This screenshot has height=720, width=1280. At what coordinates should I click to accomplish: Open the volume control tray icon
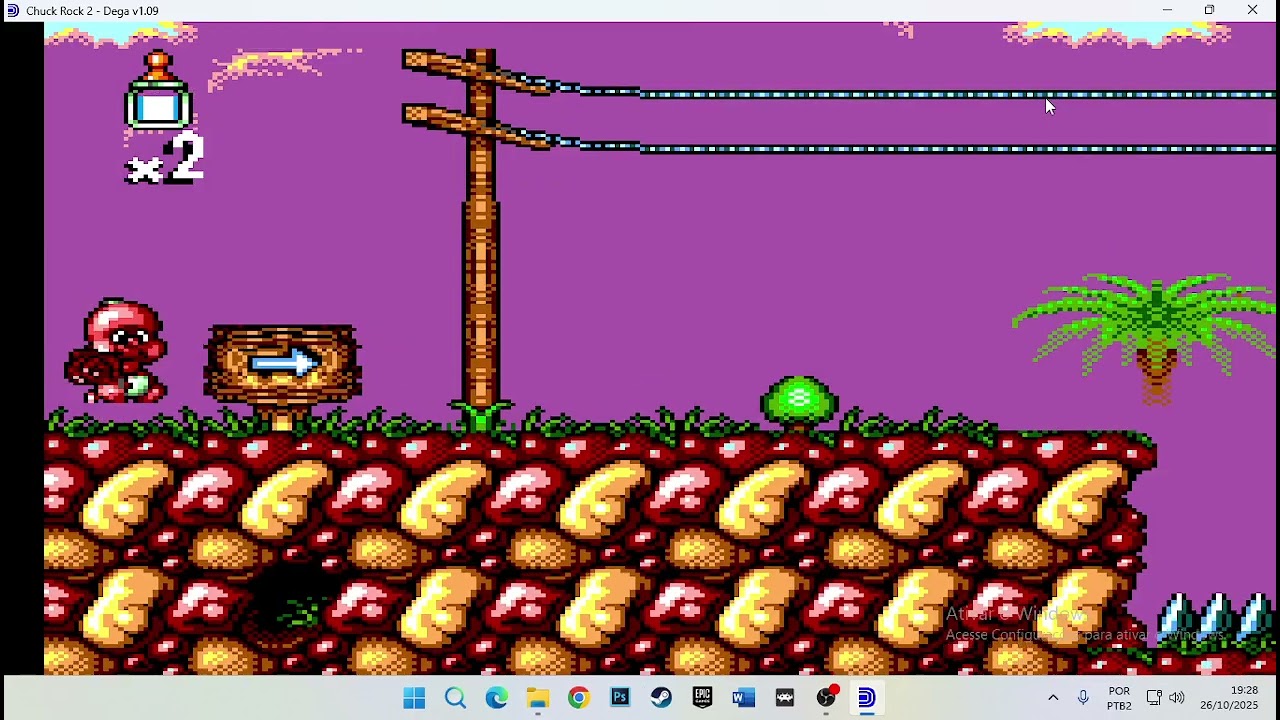pyautogui.click(x=1177, y=698)
